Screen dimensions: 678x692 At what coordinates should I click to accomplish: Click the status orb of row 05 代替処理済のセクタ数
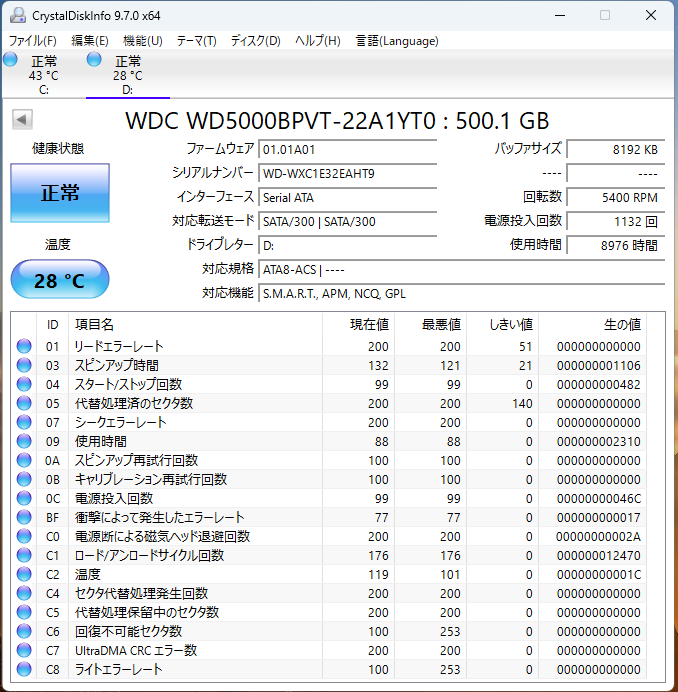[24, 403]
